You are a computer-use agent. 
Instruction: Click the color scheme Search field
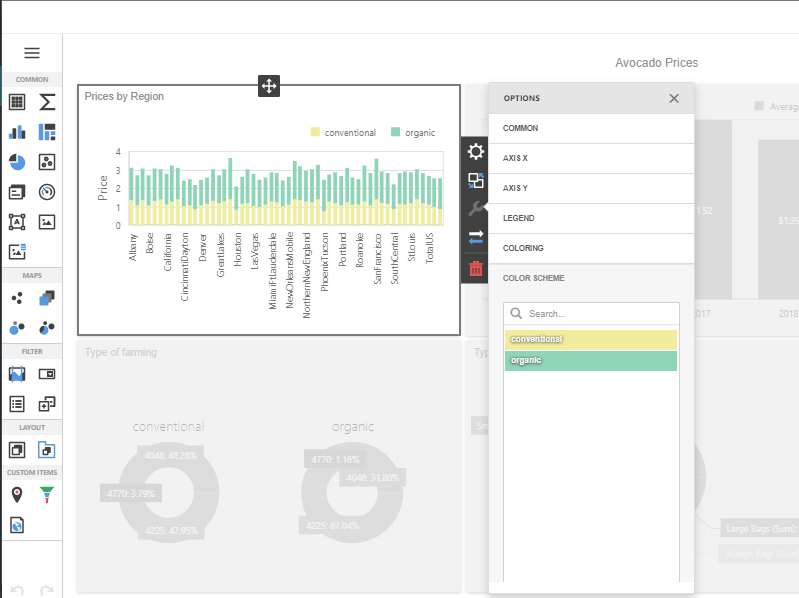click(x=598, y=313)
